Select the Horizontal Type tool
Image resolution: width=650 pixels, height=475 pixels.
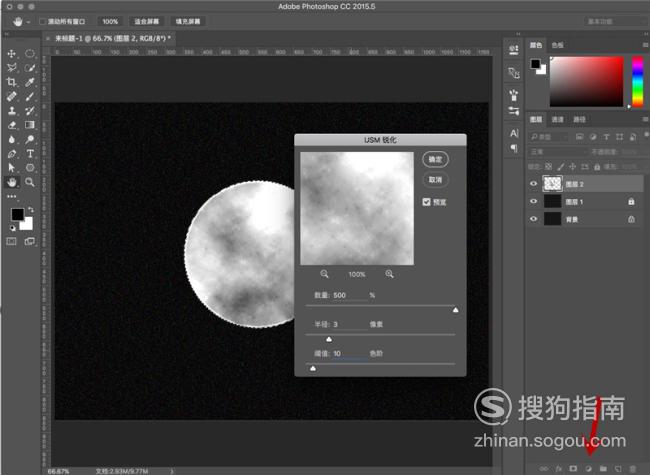[x=29, y=154]
